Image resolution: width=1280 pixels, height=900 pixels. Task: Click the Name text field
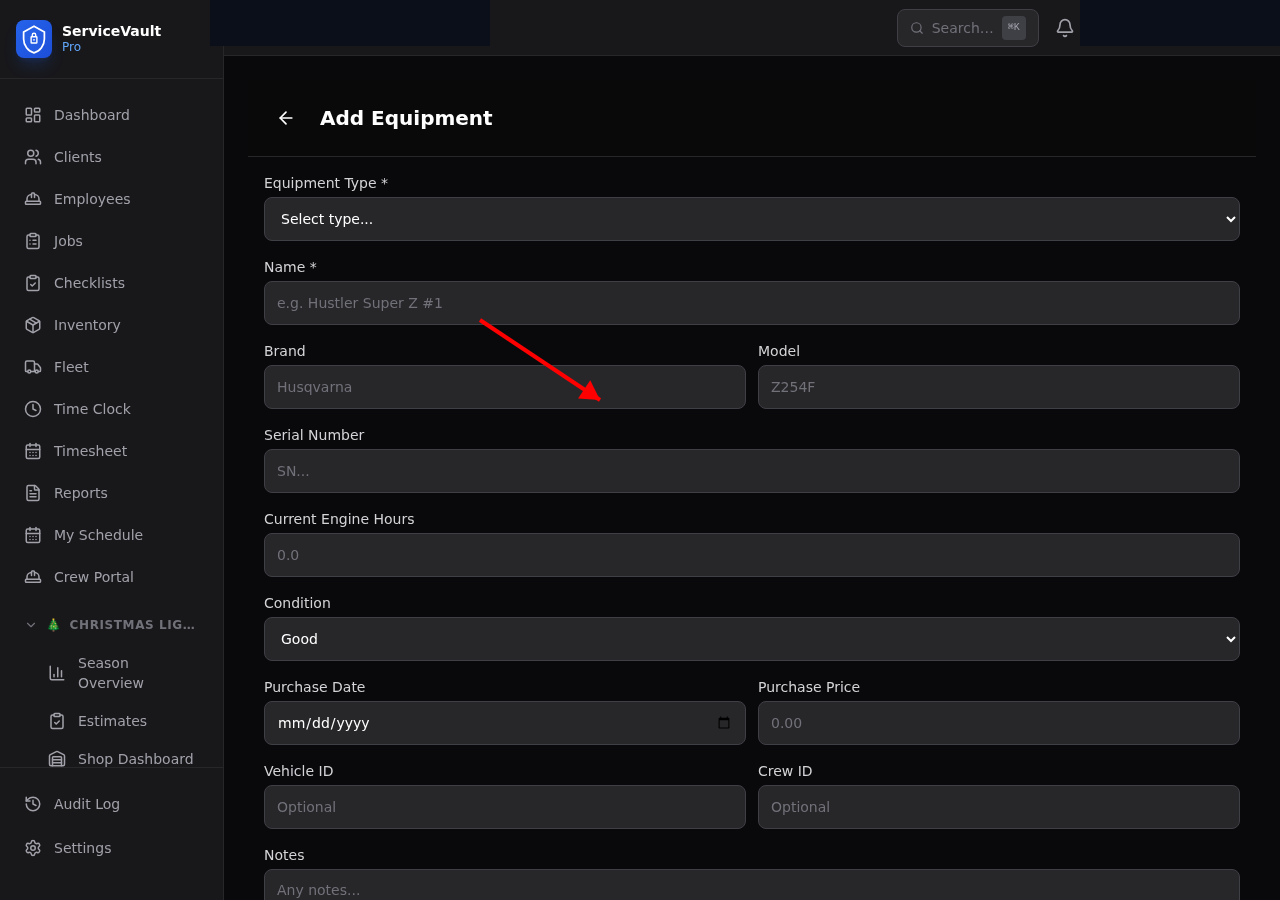click(751, 303)
